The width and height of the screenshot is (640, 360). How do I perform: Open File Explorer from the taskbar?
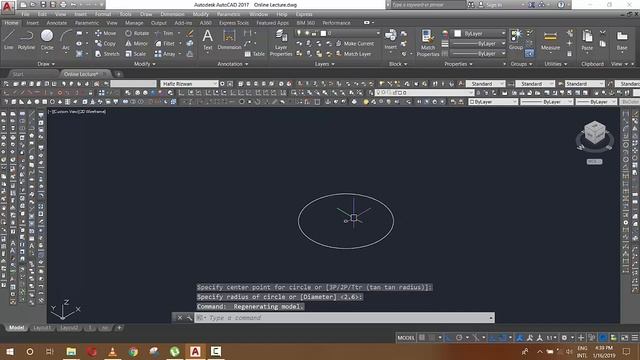click(71, 351)
